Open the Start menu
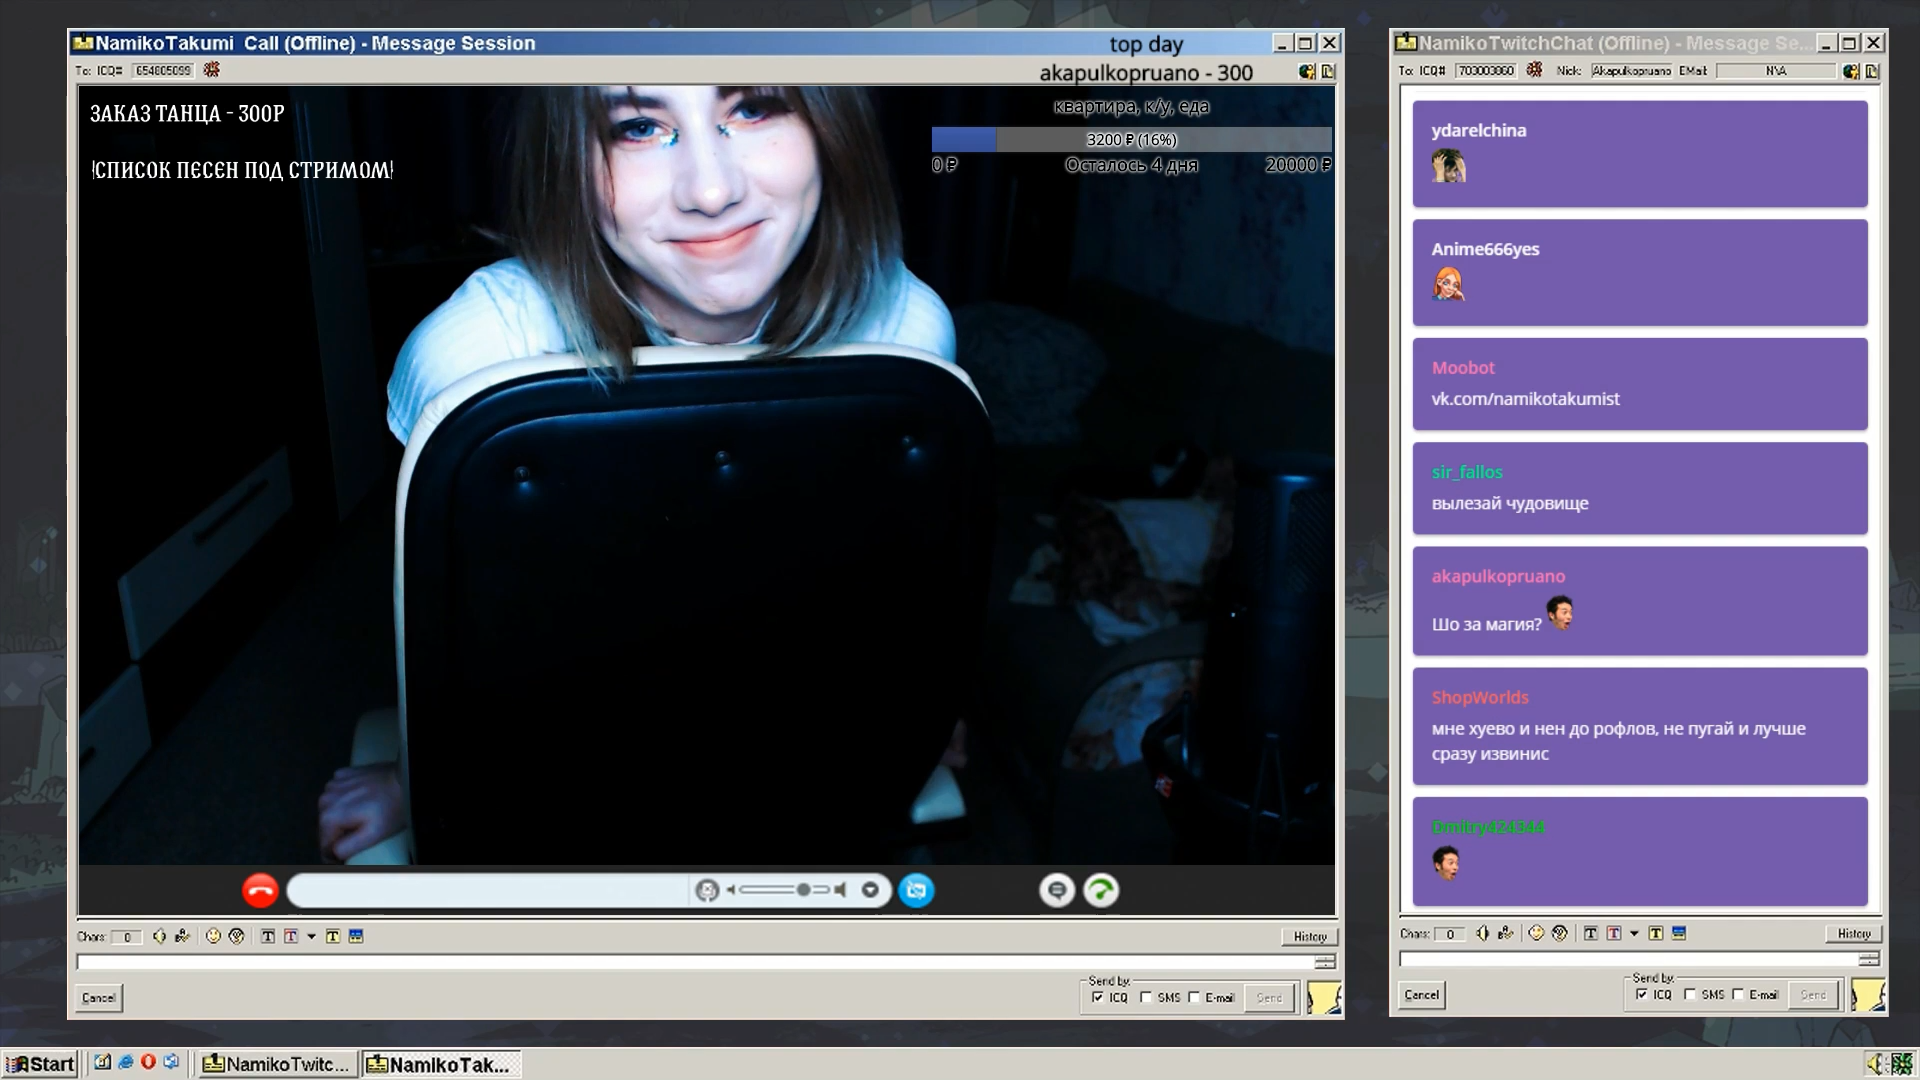Viewport: 1920px width, 1080px height. click(40, 1064)
